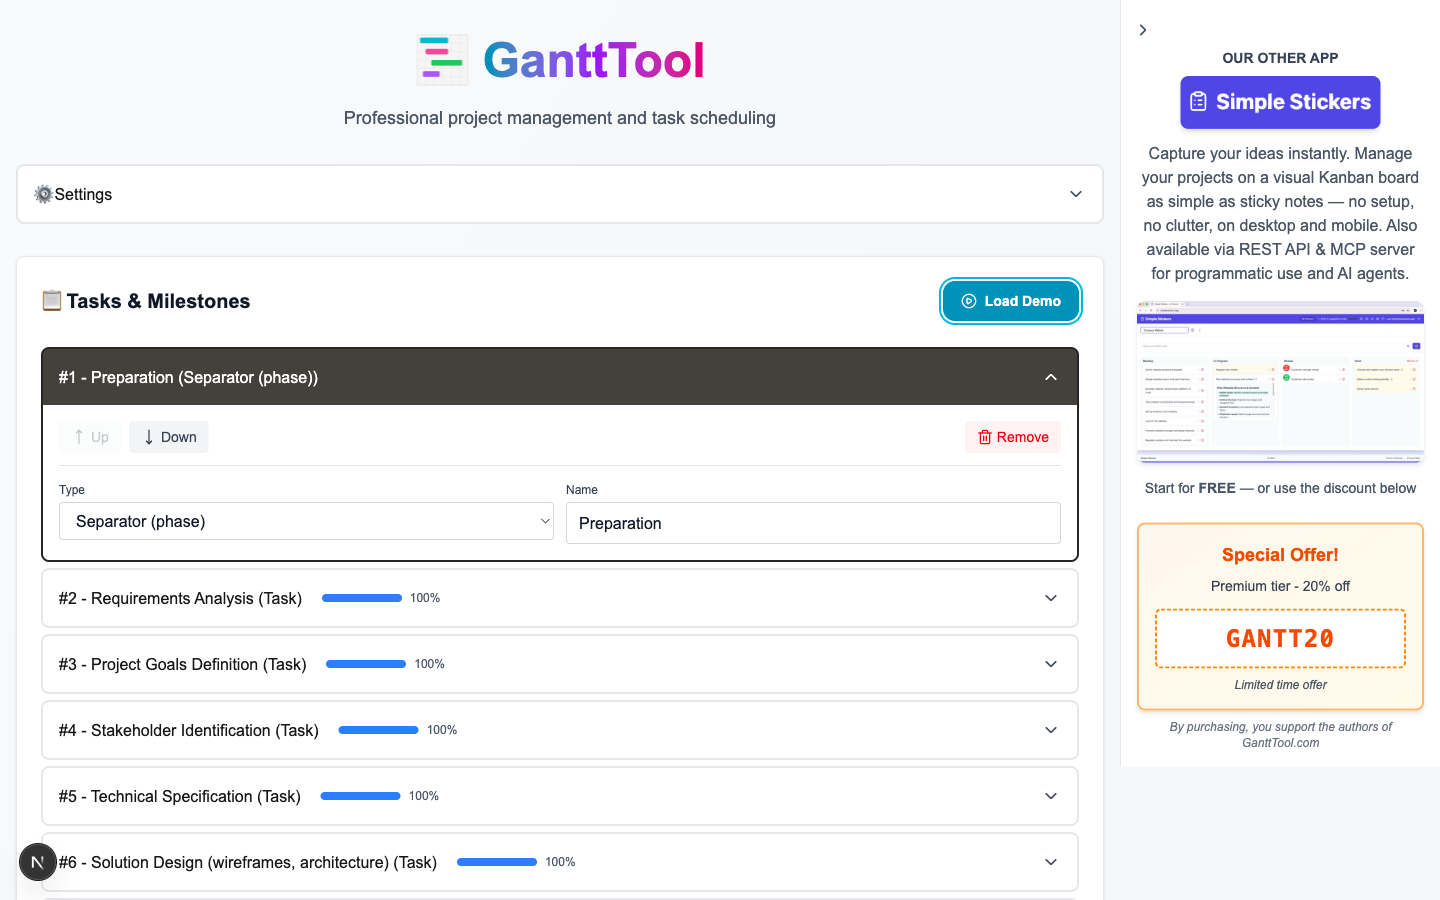Image resolution: width=1440 pixels, height=900 pixels.
Task: Click the #1 - Preparation header title
Action: click(x=188, y=377)
